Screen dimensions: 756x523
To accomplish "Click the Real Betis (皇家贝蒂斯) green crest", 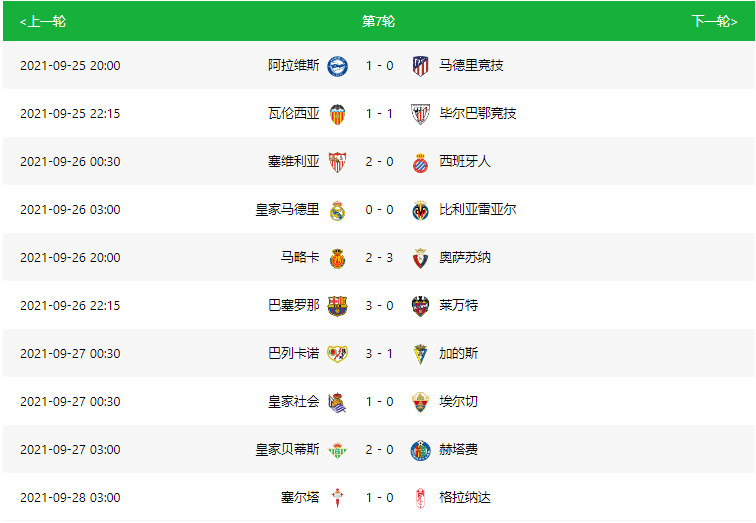I will [338, 450].
